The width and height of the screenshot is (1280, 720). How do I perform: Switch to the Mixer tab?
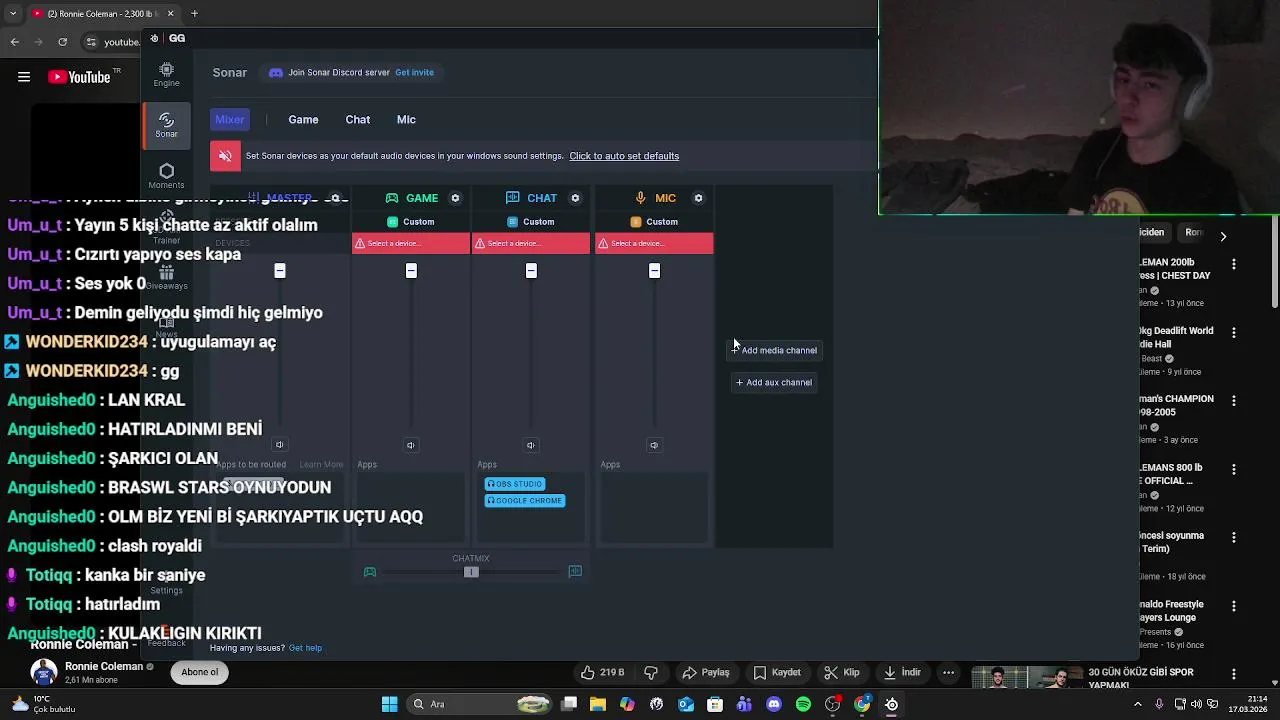230,119
